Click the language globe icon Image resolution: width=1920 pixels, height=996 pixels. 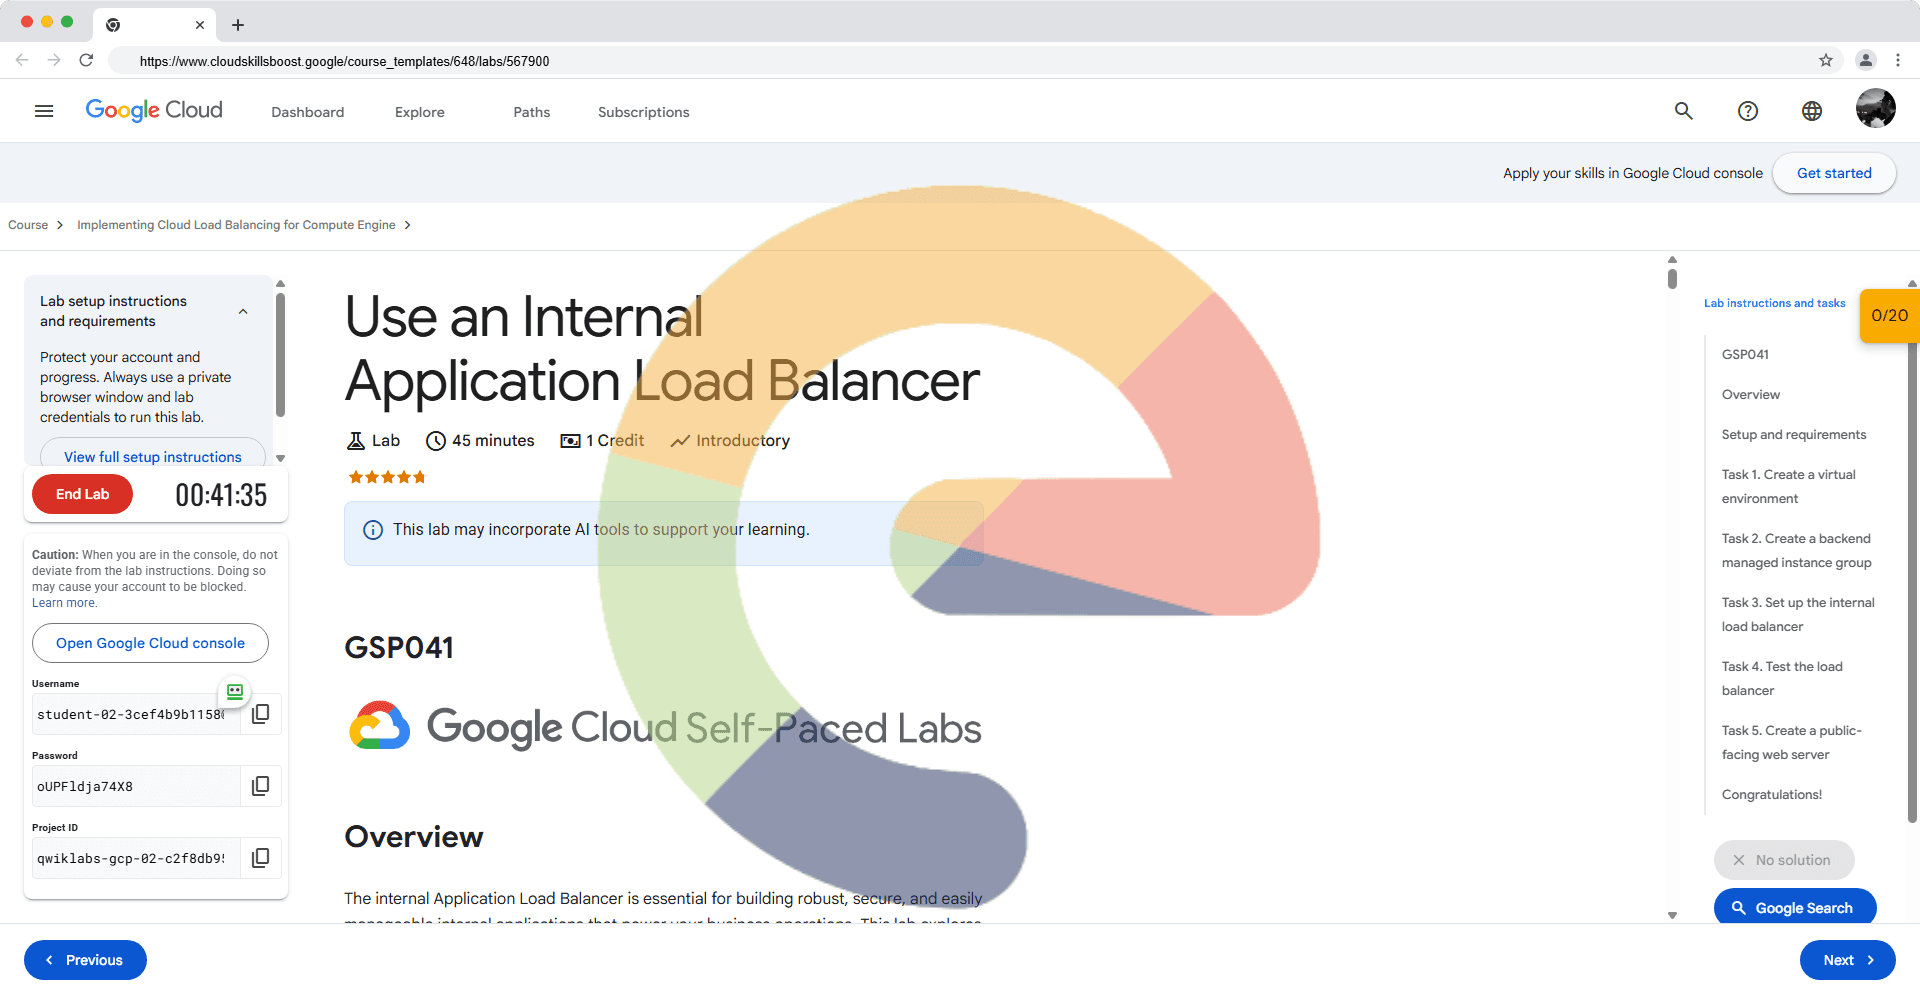[x=1812, y=111]
